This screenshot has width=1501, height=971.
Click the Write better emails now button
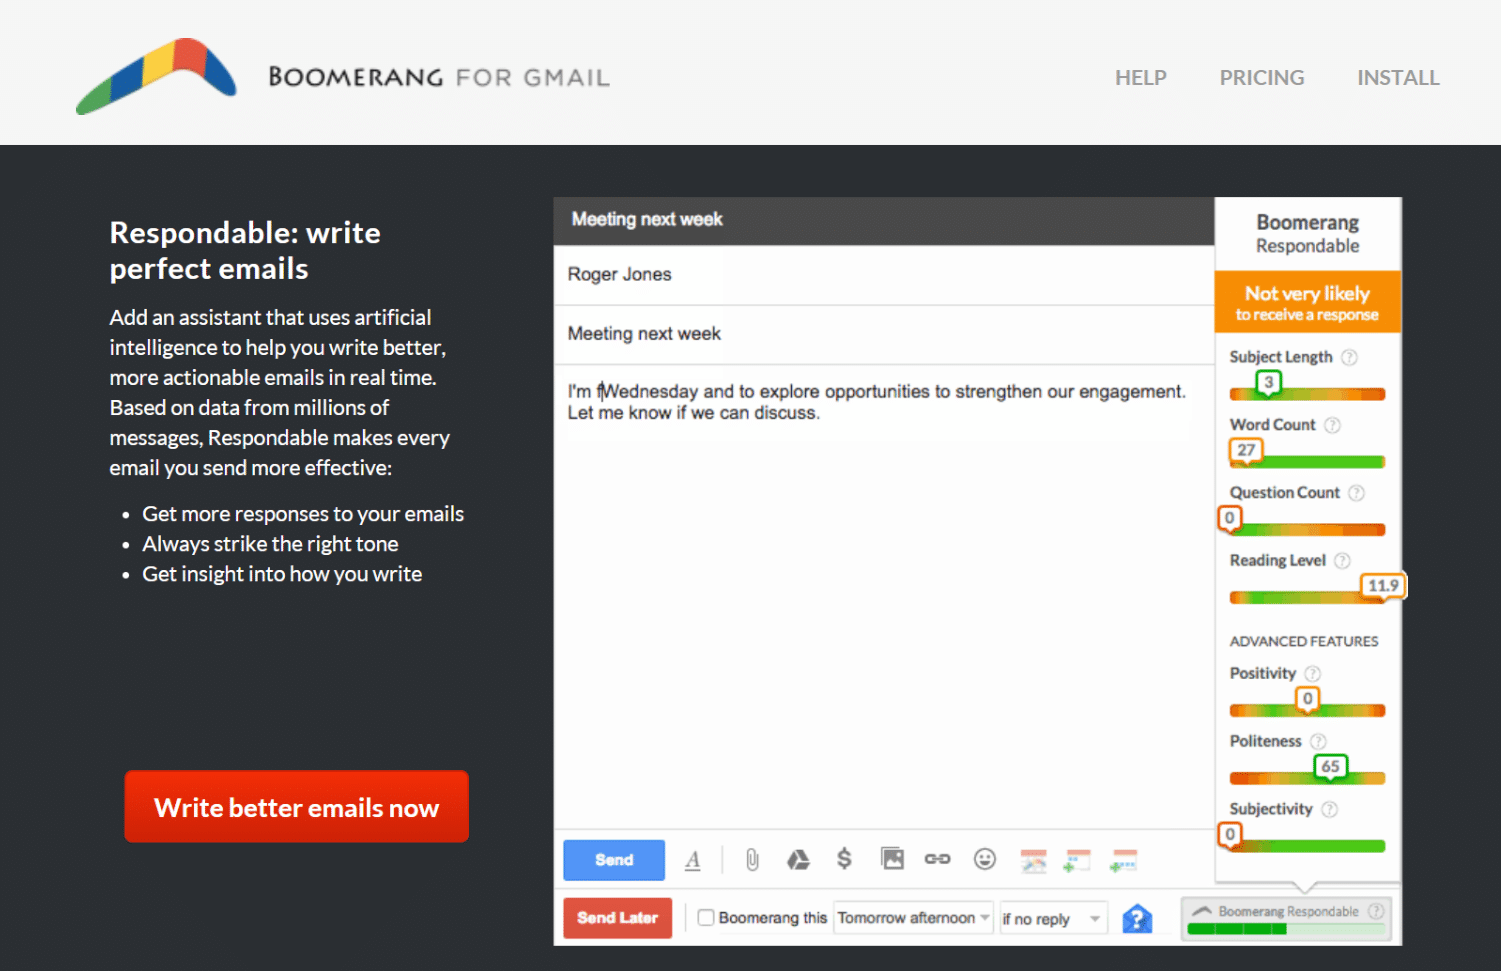click(x=296, y=806)
